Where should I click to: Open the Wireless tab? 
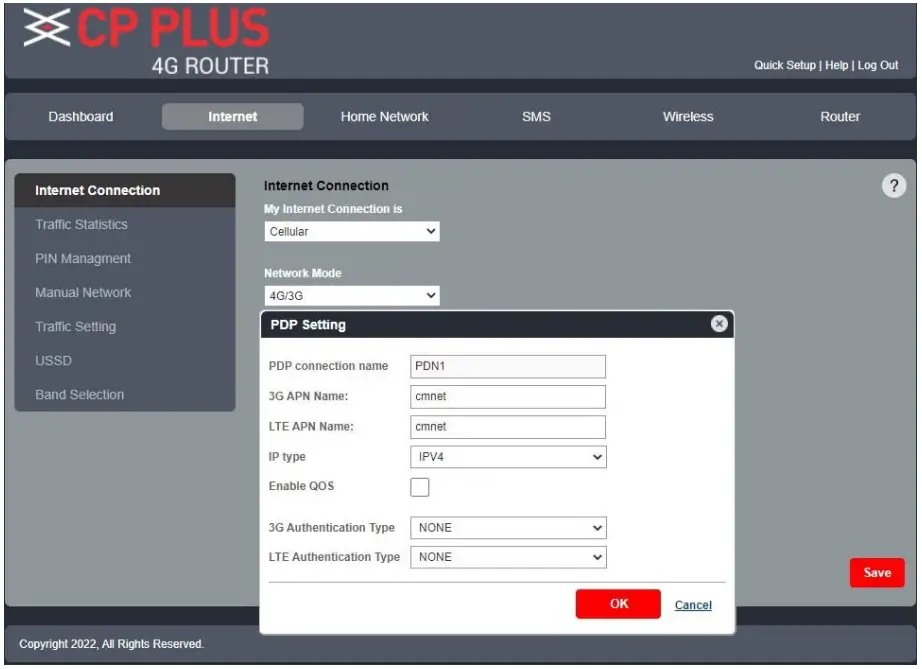click(688, 116)
